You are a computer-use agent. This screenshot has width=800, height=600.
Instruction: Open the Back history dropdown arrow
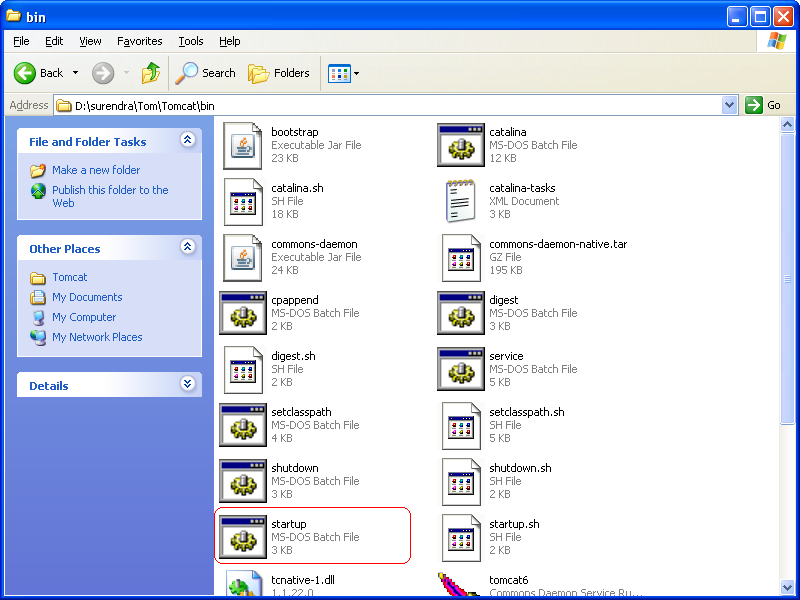[76, 73]
